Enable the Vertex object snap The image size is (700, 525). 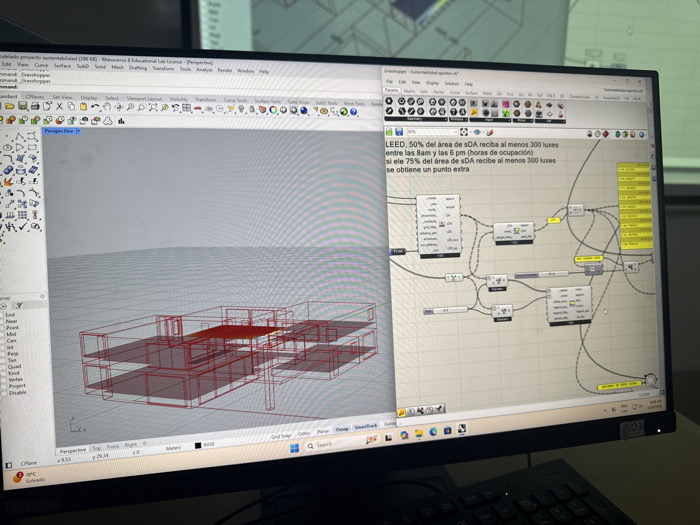tap(3, 379)
